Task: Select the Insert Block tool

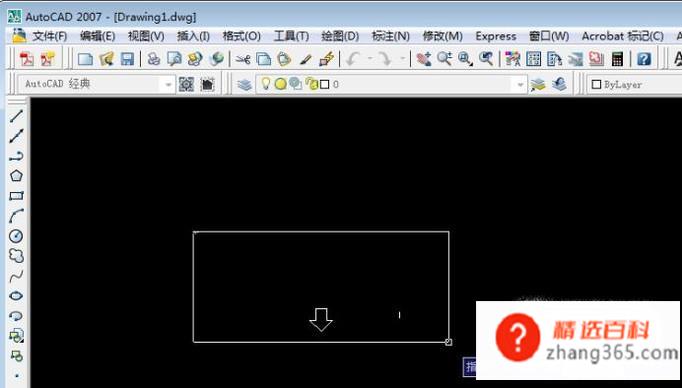Action: coord(16,336)
